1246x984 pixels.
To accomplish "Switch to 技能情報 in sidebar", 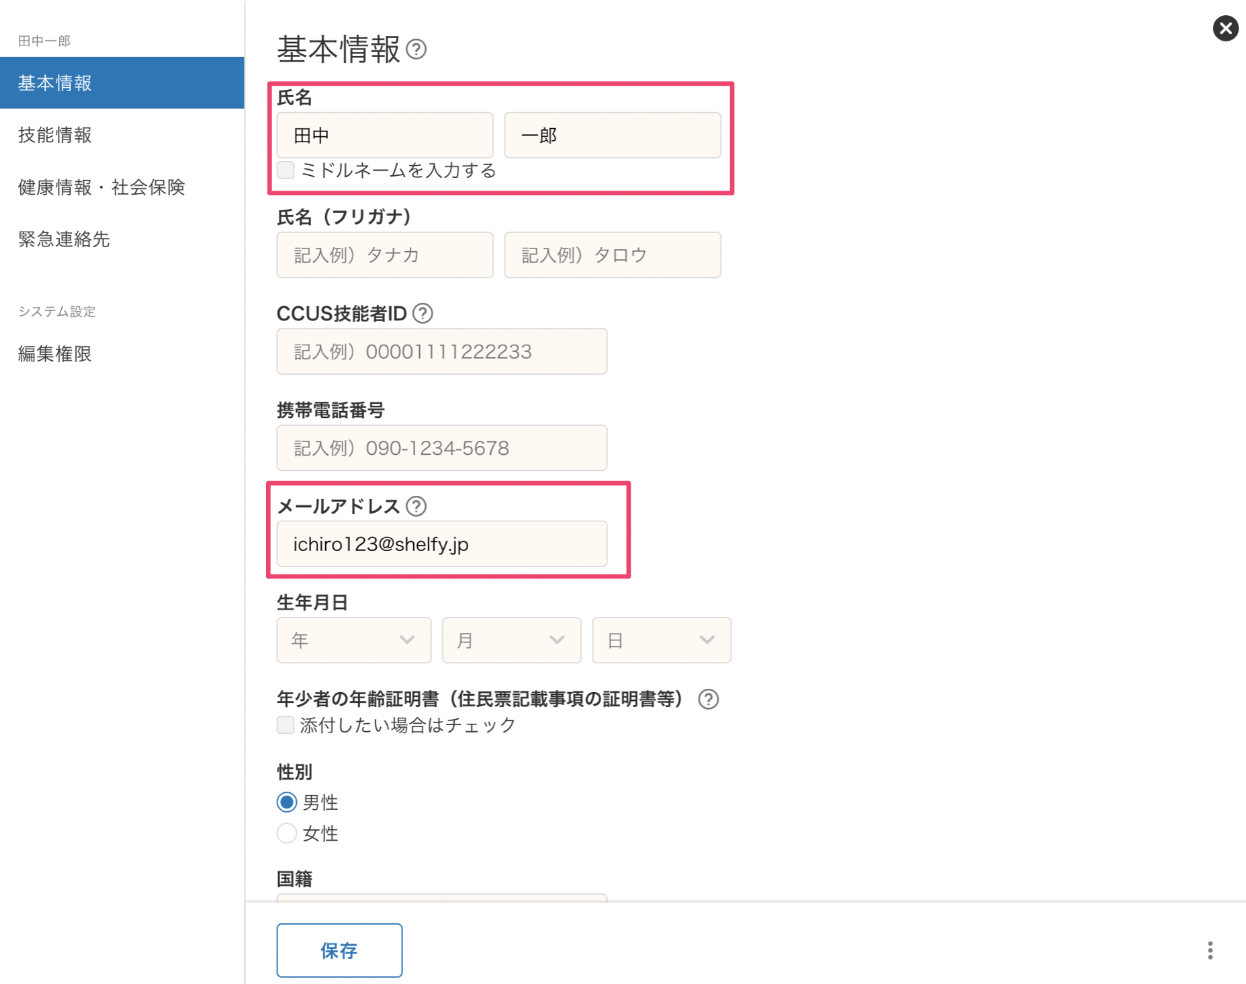I will [x=55, y=135].
